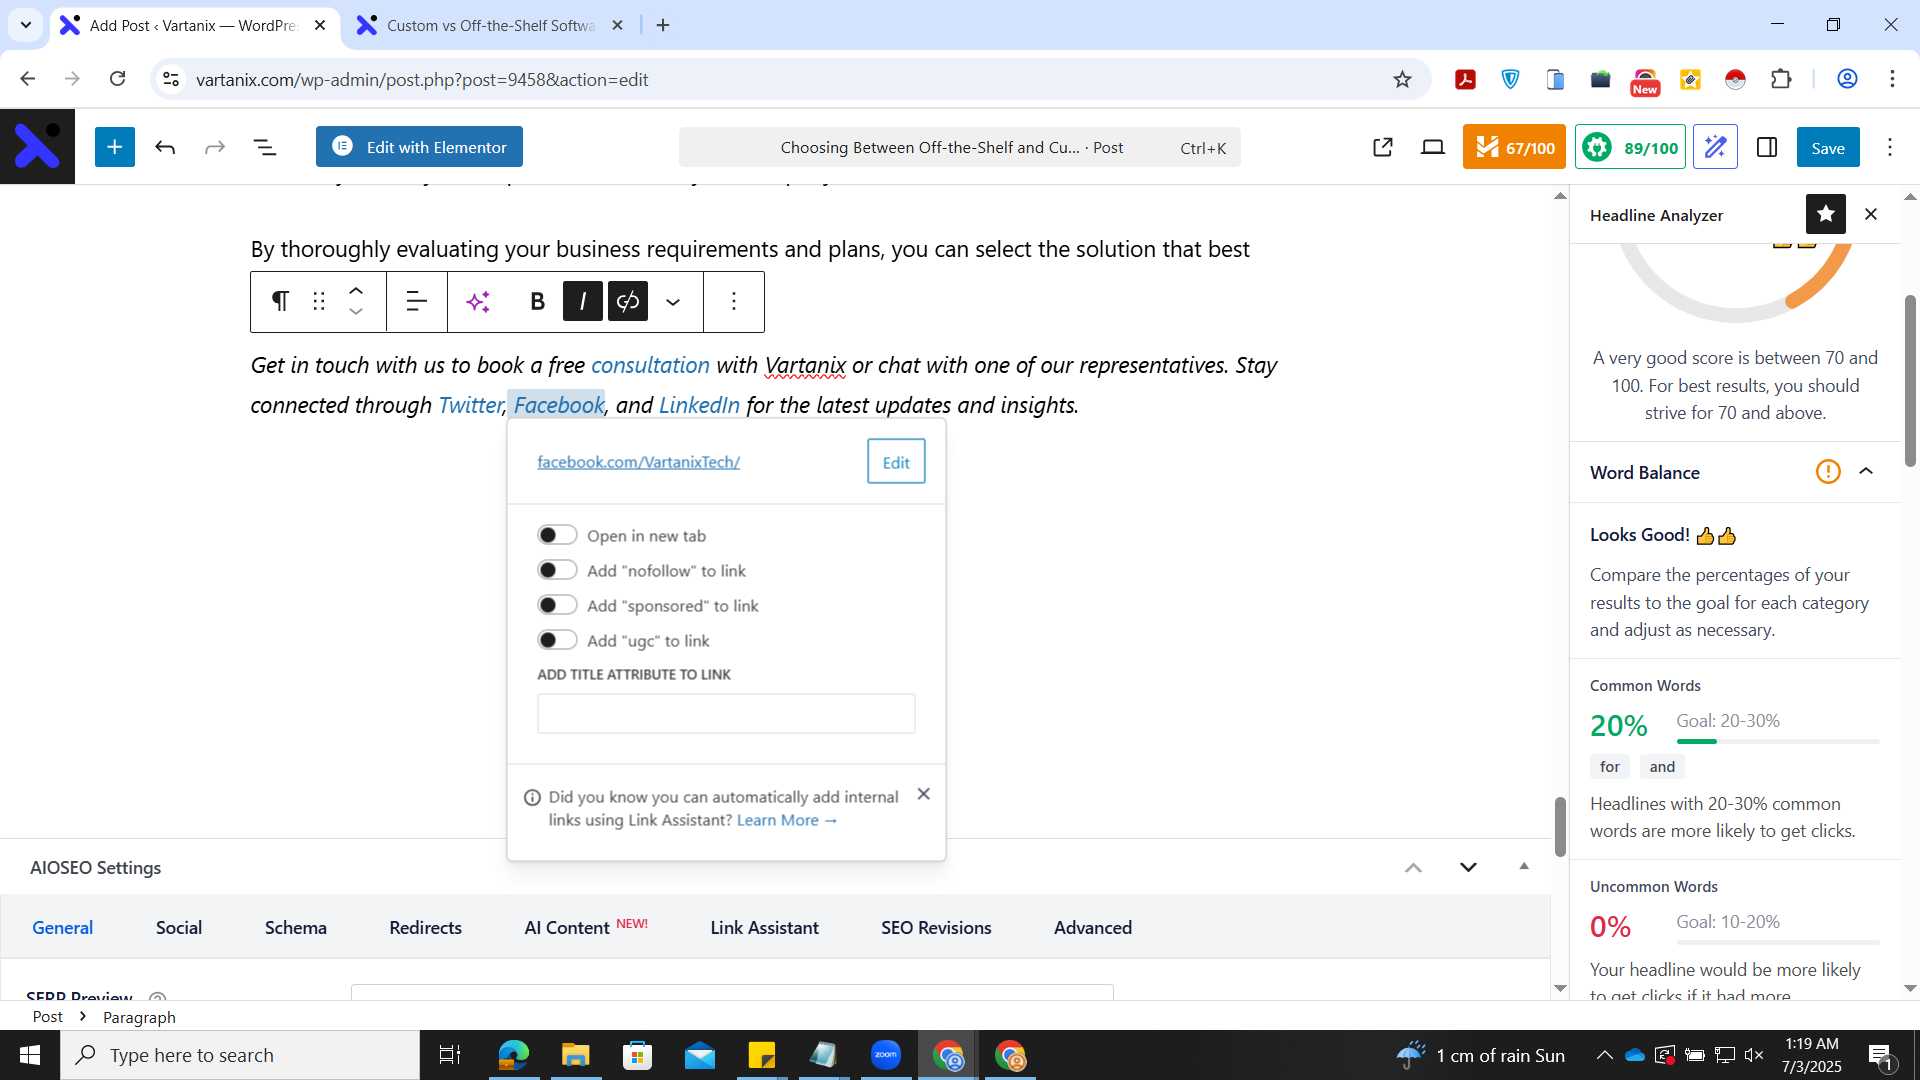Open File Explorer from taskbar
The height and width of the screenshot is (1080, 1920).
575,1055
